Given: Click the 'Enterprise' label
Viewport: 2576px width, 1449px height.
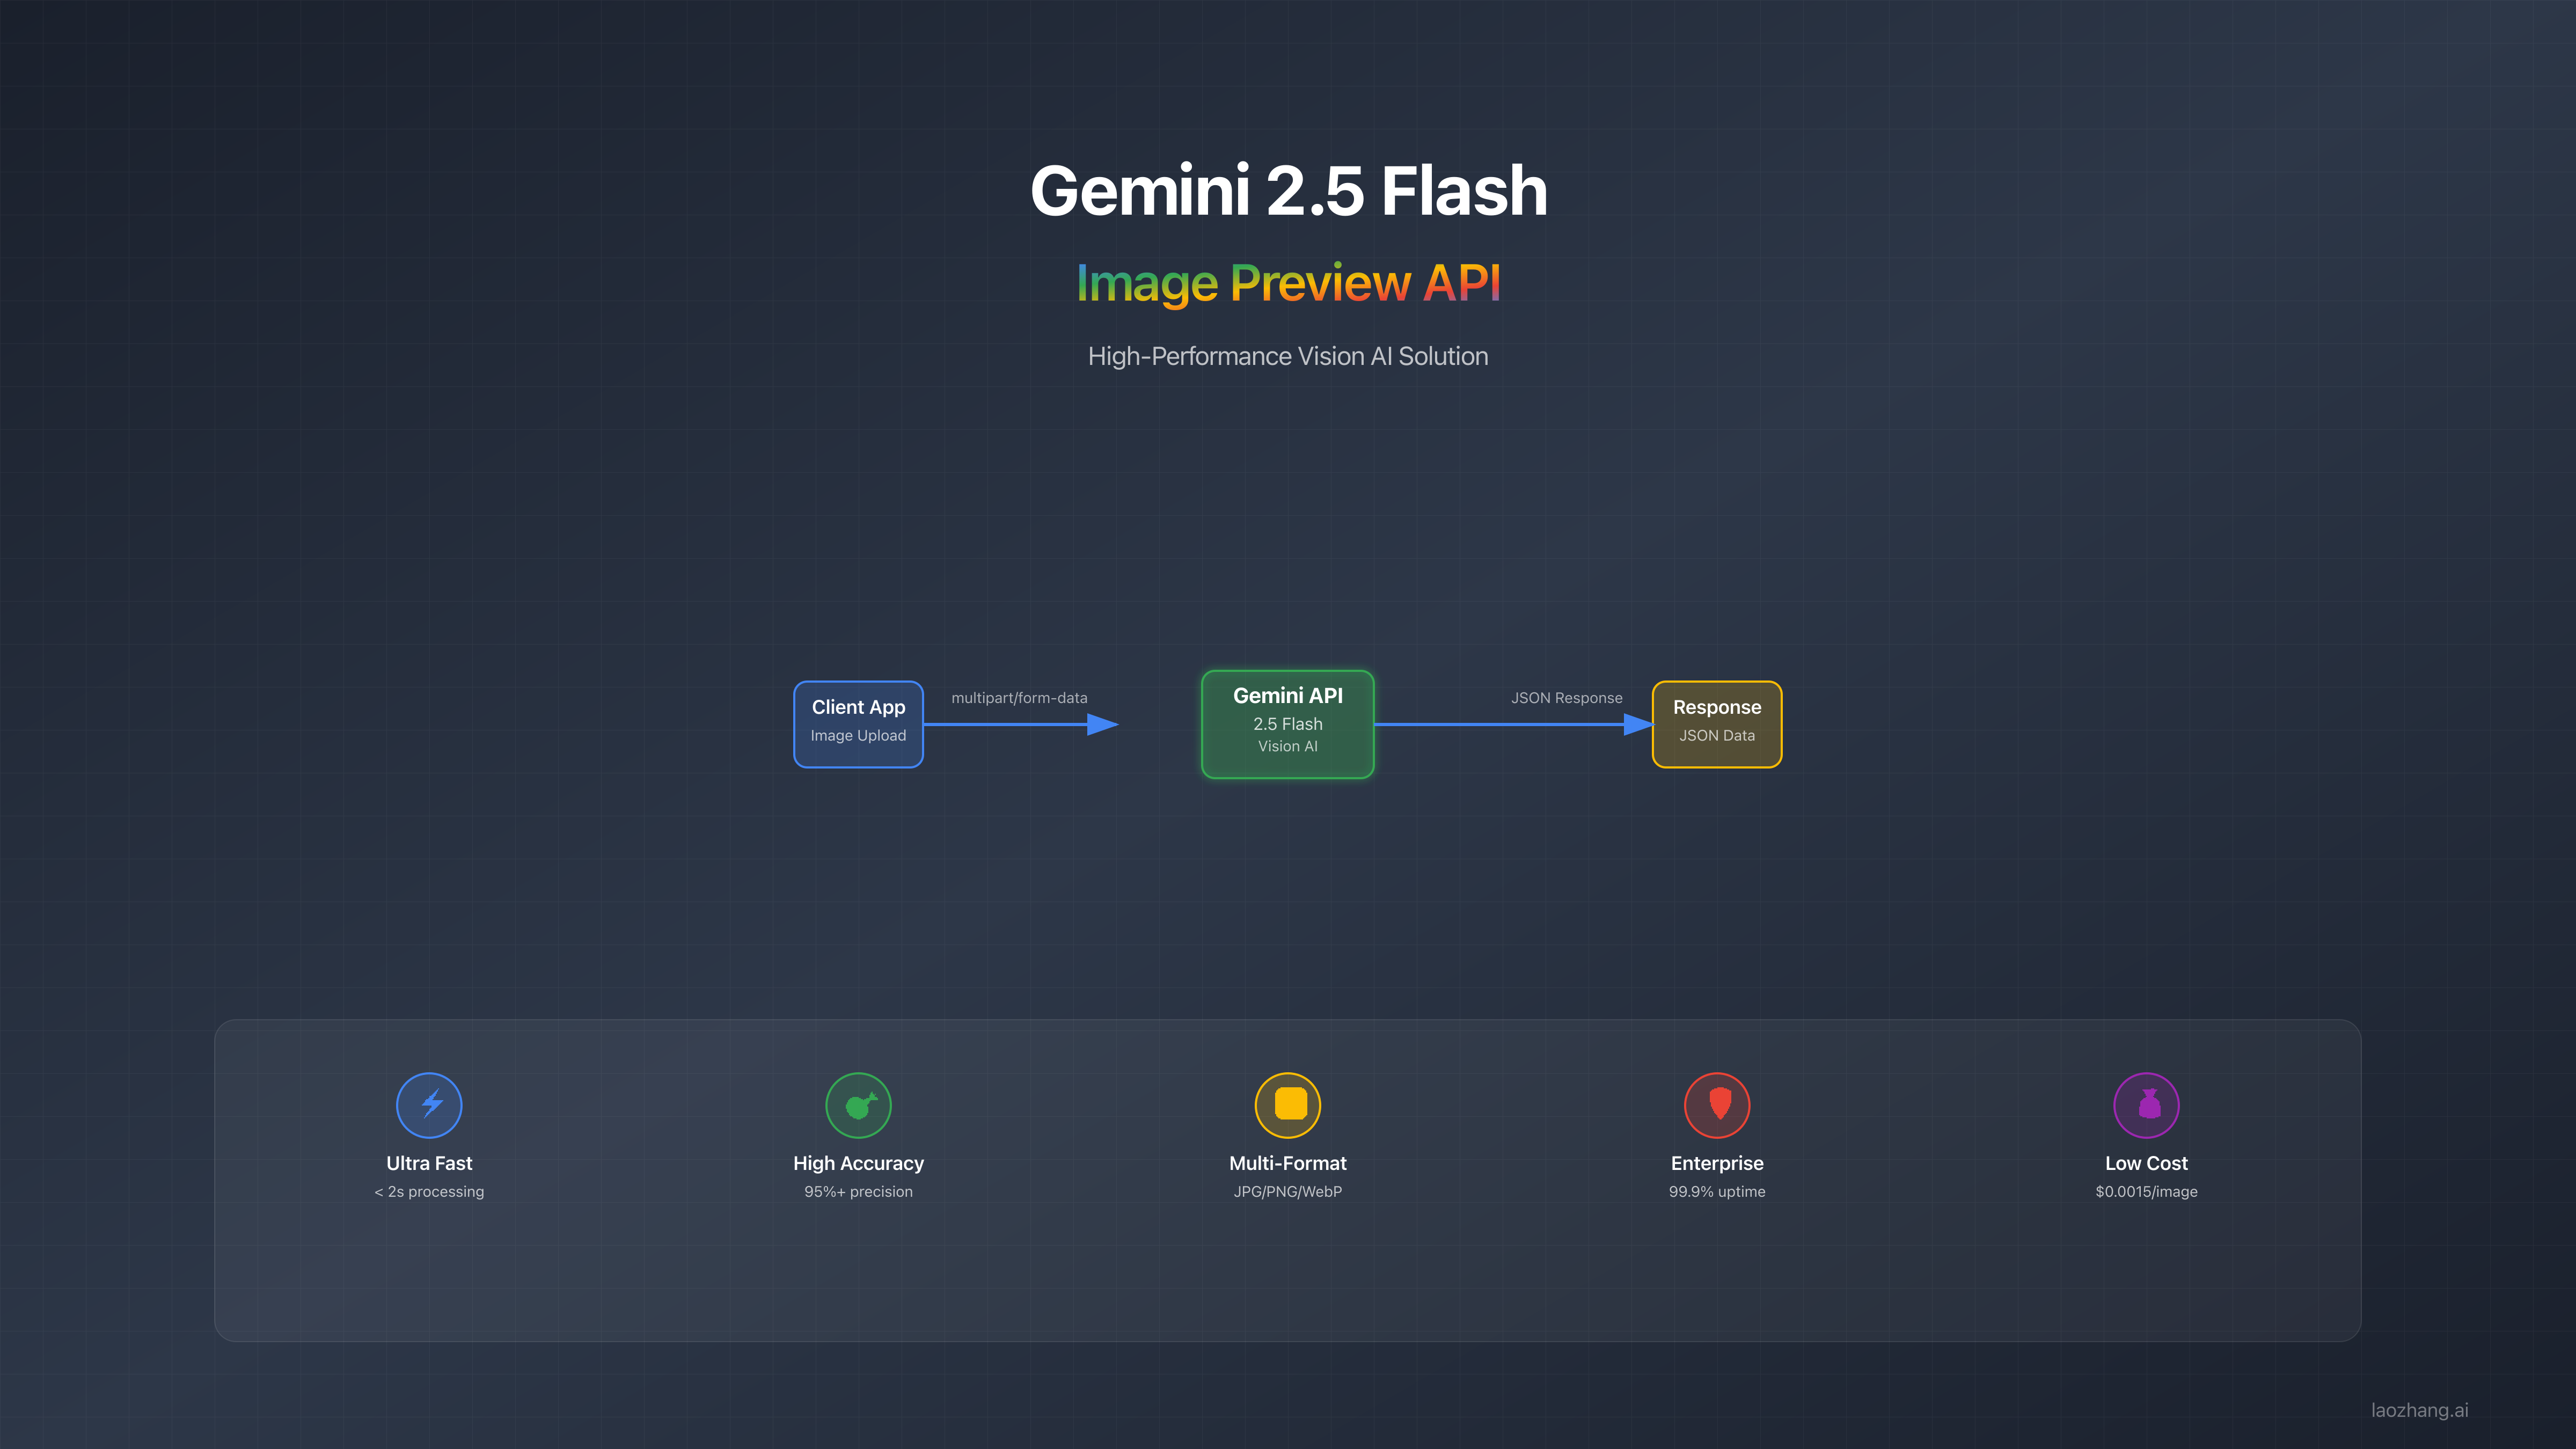Looking at the screenshot, I should (1717, 1163).
